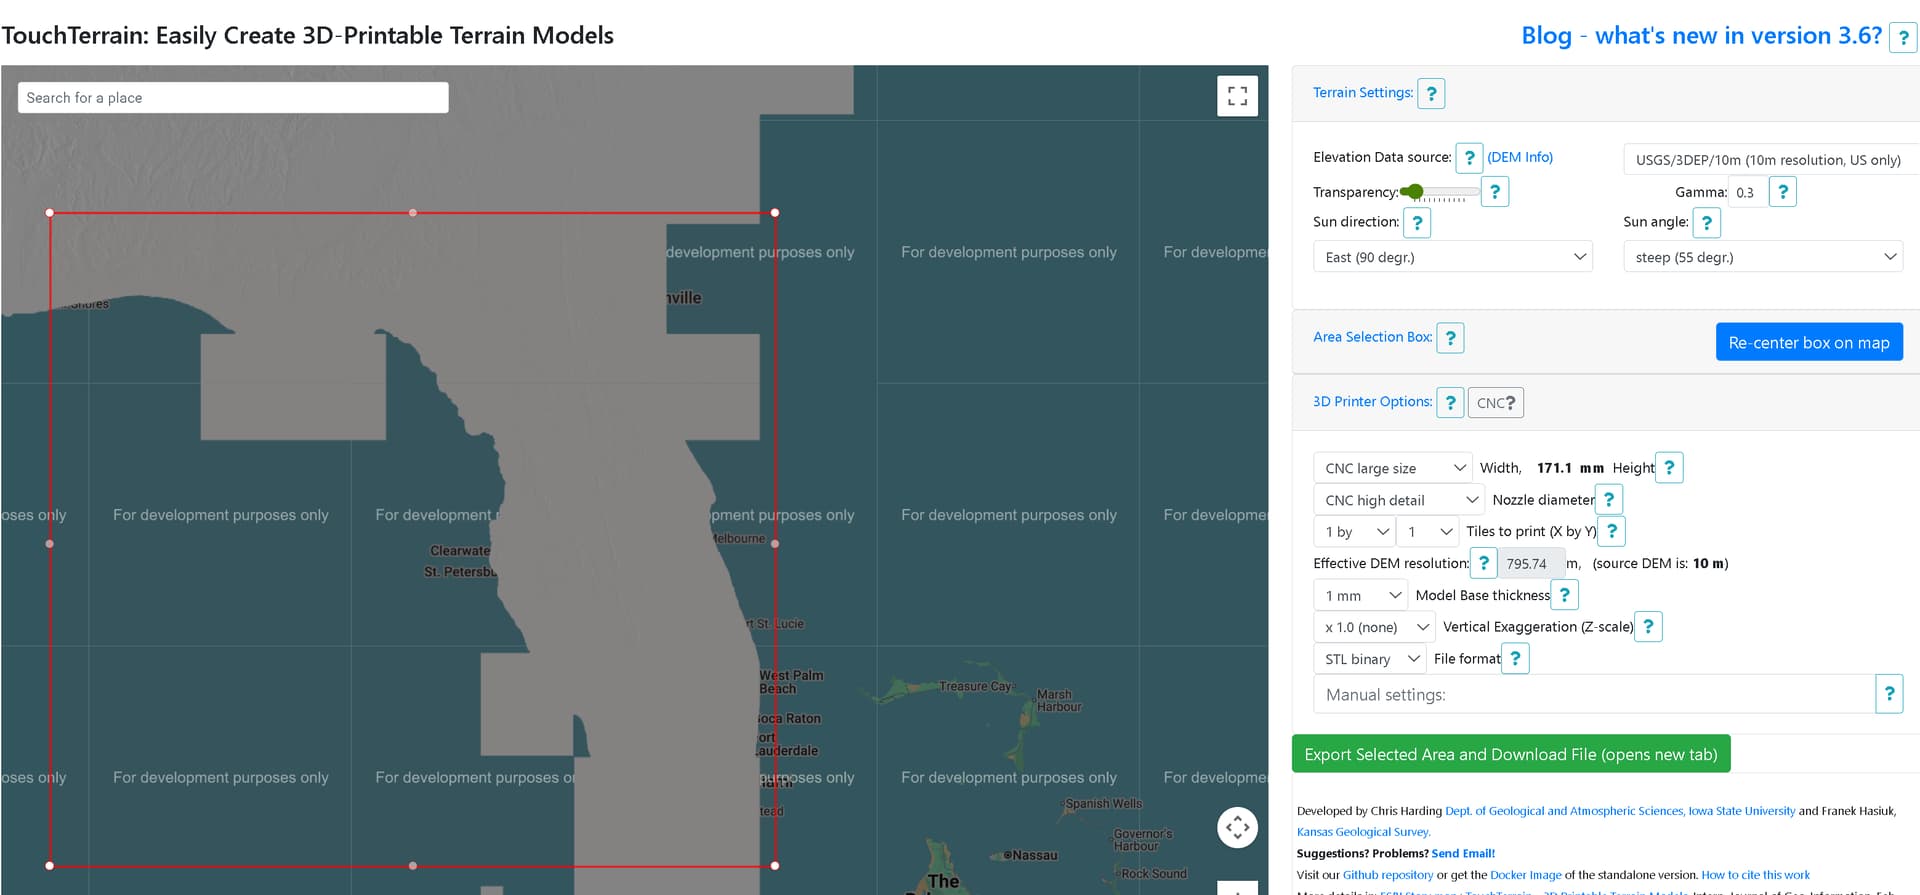Open the DEM Info link
Image resolution: width=1920 pixels, height=895 pixels.
1519,158
